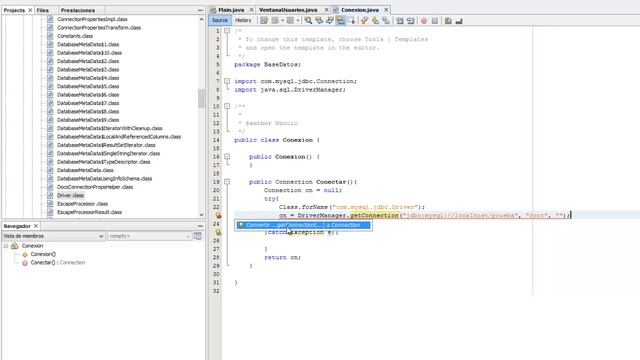This screenshot has width=640, height=360.
Task: Collapse the imports fold on line 7
Action: (227, 81)
